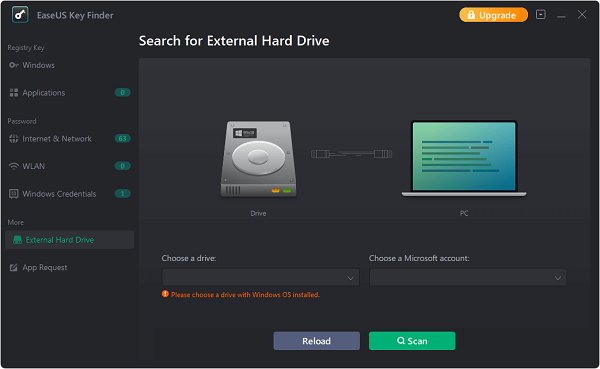
Task: Click the 'Drive' label under the disk
Action: click(258, 213)
